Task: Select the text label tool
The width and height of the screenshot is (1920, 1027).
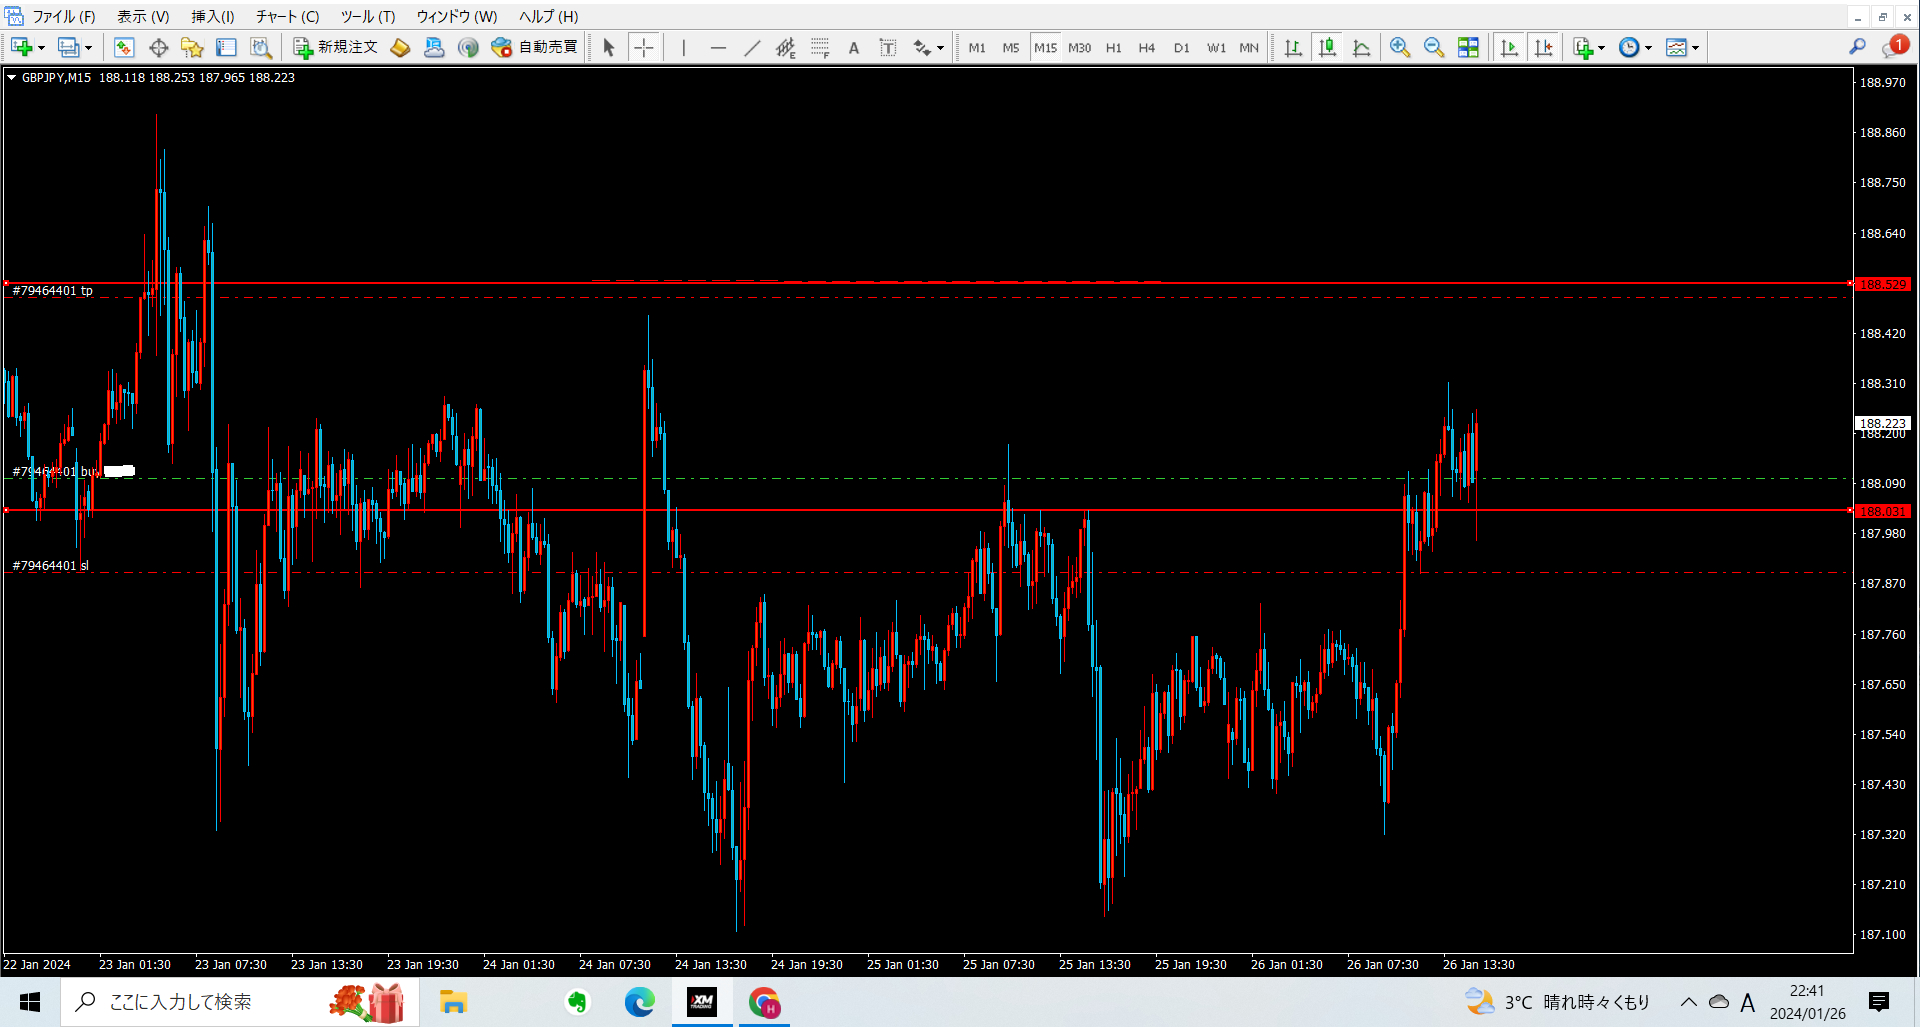Action: point(888,47)
